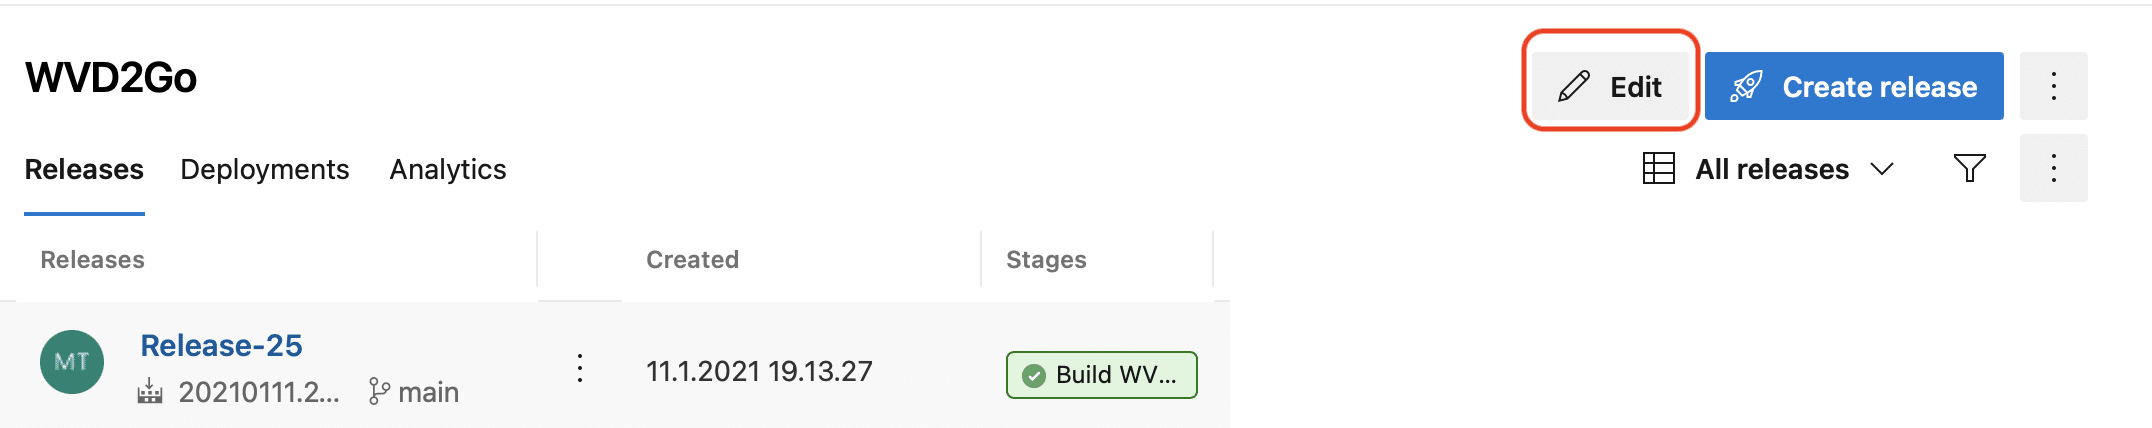Open more options next to Create release
Viewport: 2152px width, 428px height.
[2054, 86]
